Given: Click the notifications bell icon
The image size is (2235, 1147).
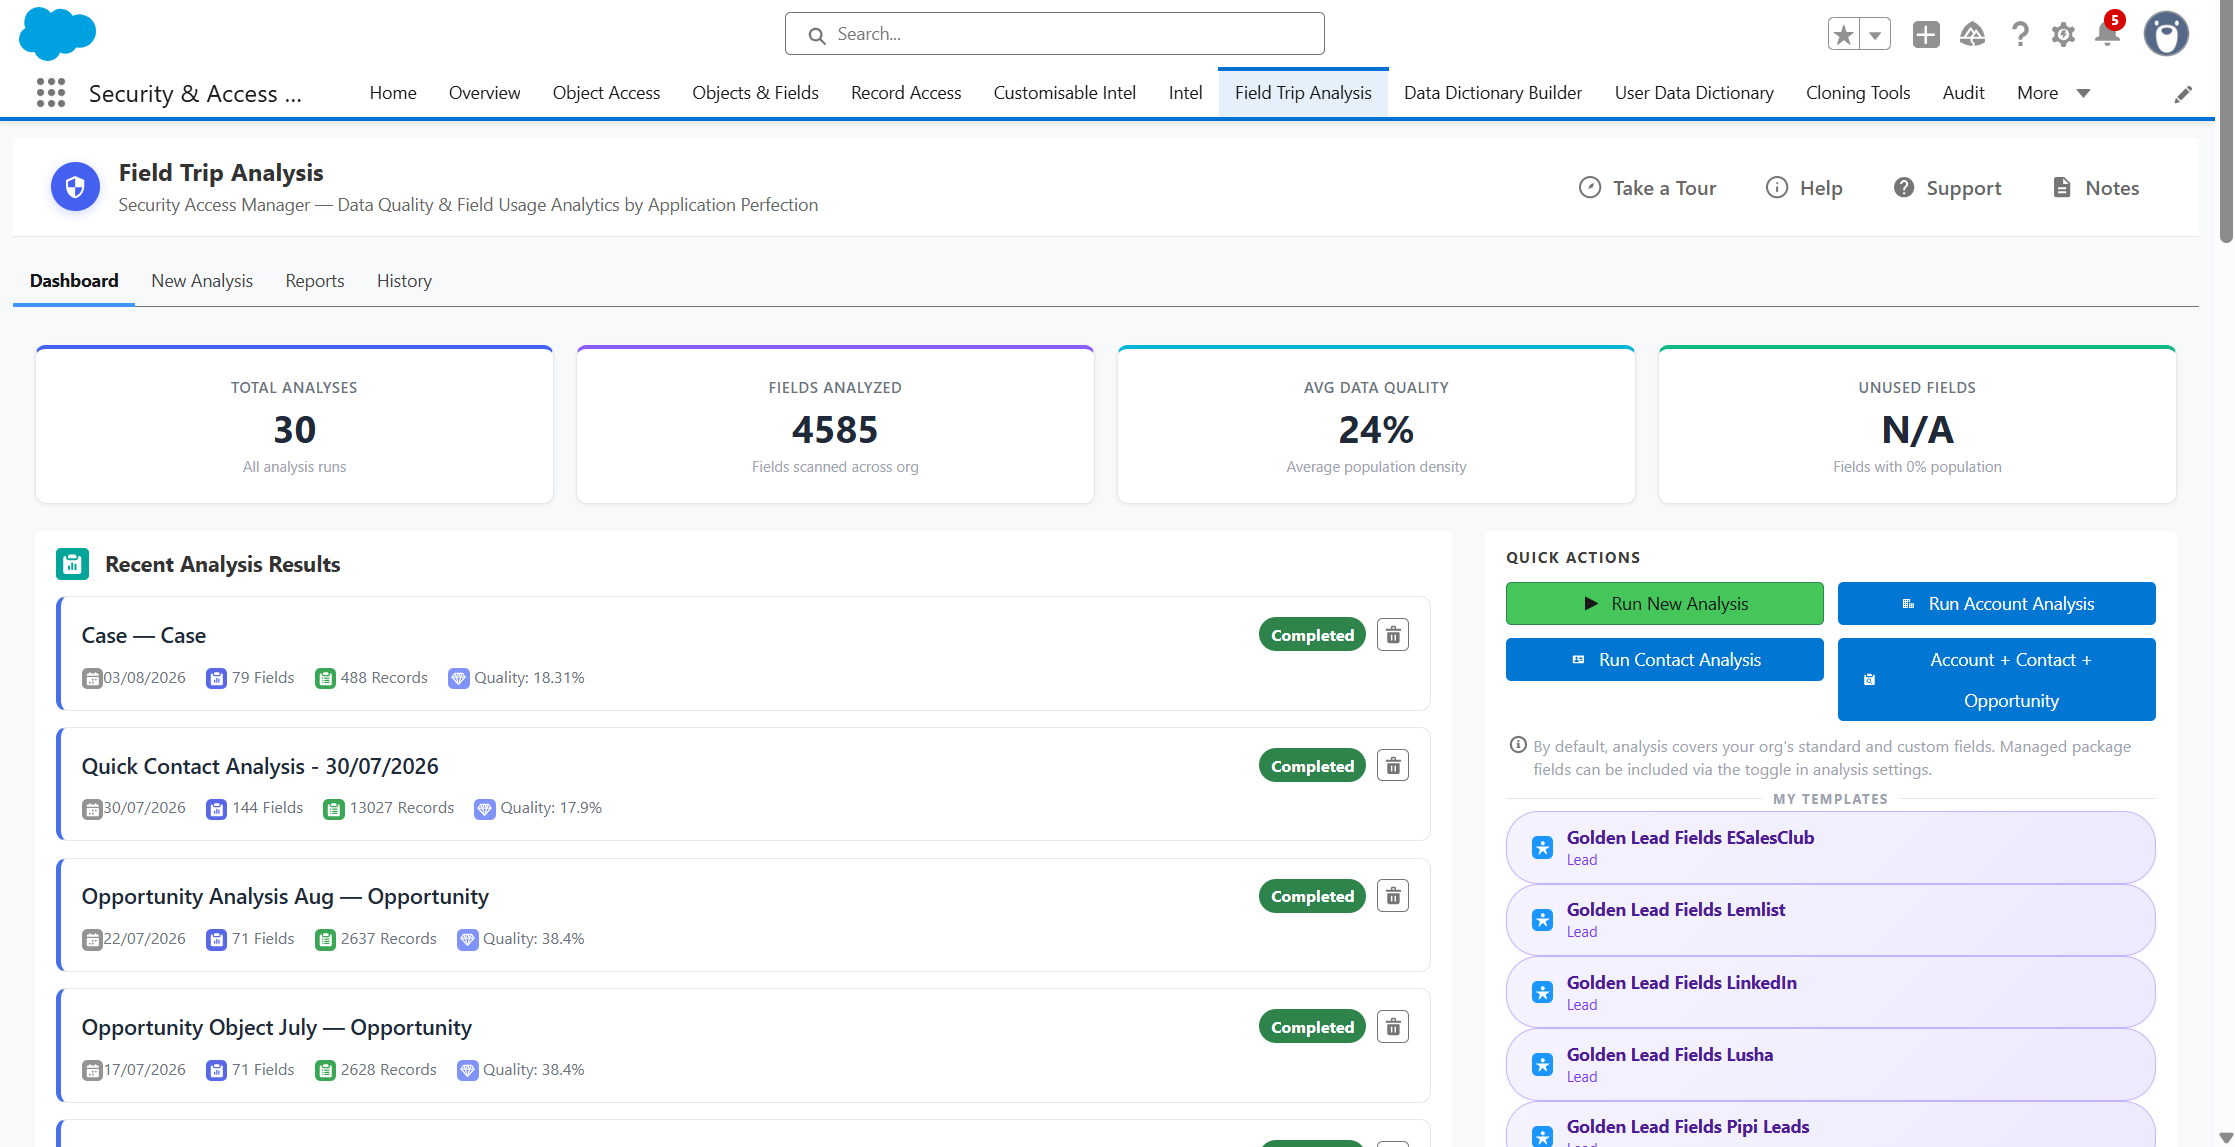Looking at the screenshot, I should pos(2107,34).
